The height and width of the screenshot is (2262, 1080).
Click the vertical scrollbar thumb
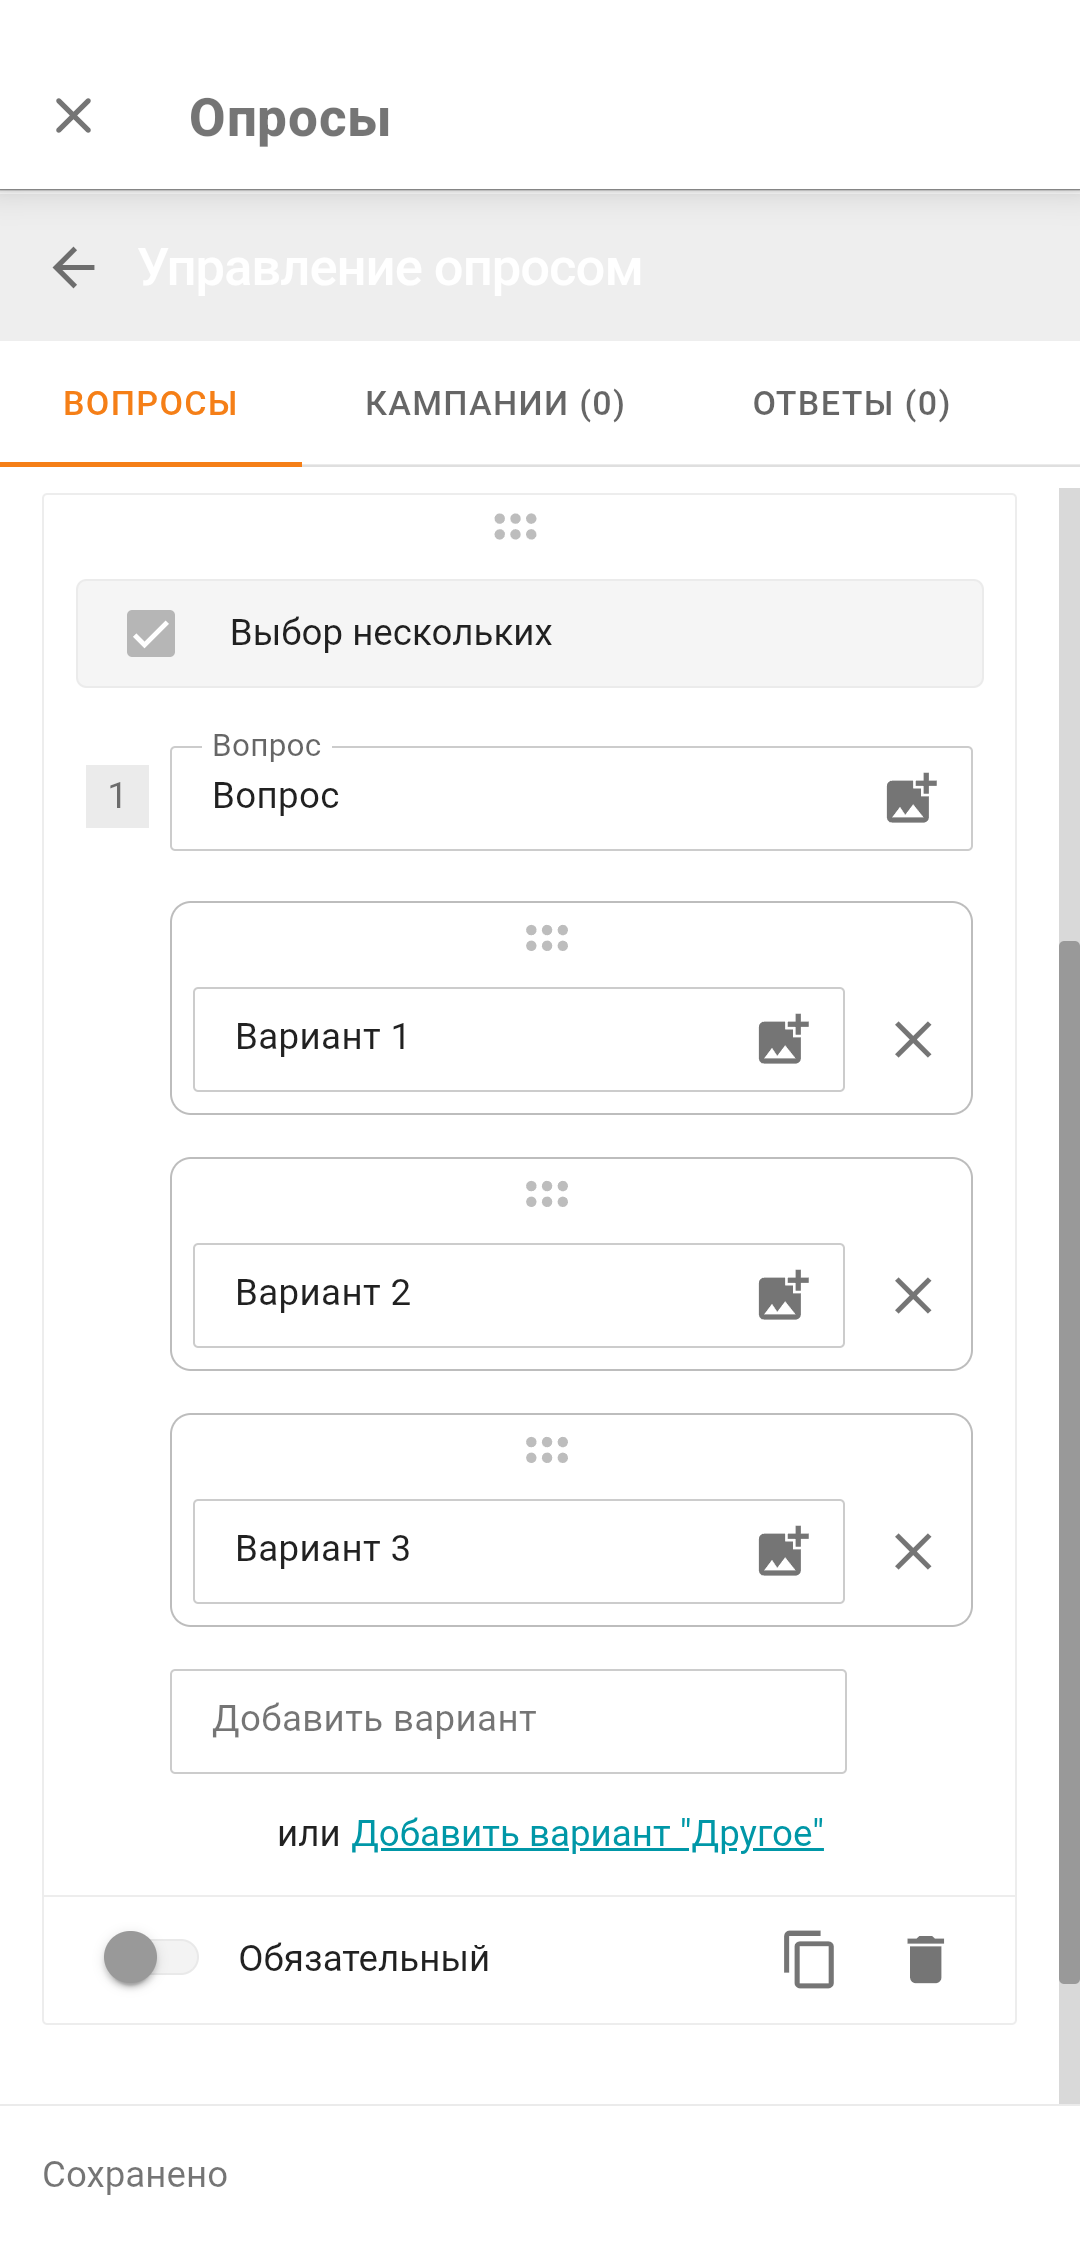coord(1069,1460)
